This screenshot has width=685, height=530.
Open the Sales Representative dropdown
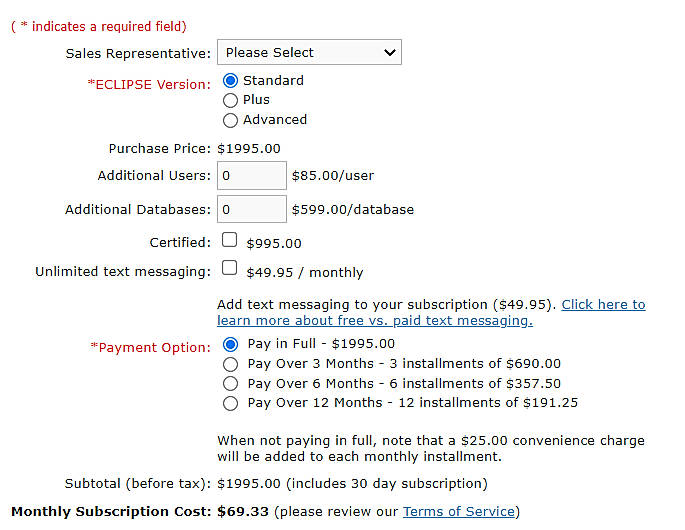[309, 52]
